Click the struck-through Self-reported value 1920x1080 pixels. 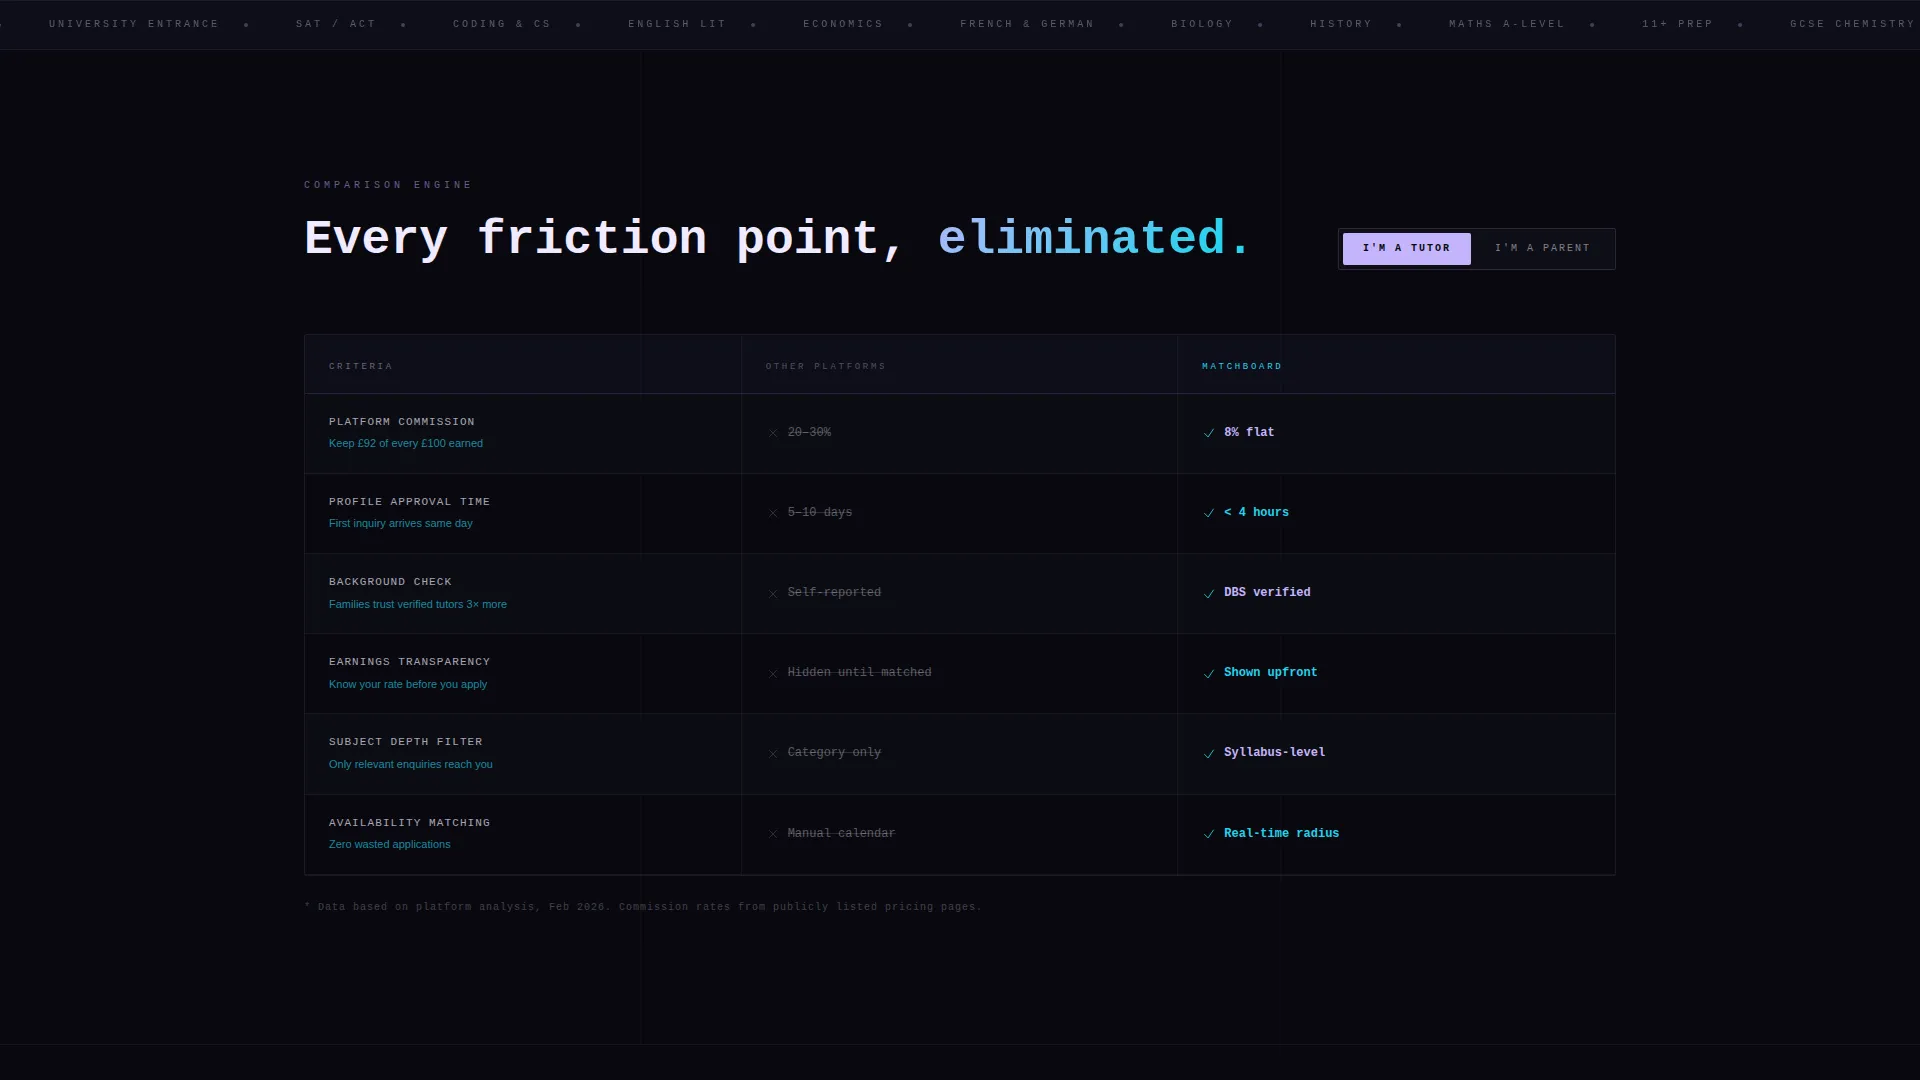coord(834,593)
